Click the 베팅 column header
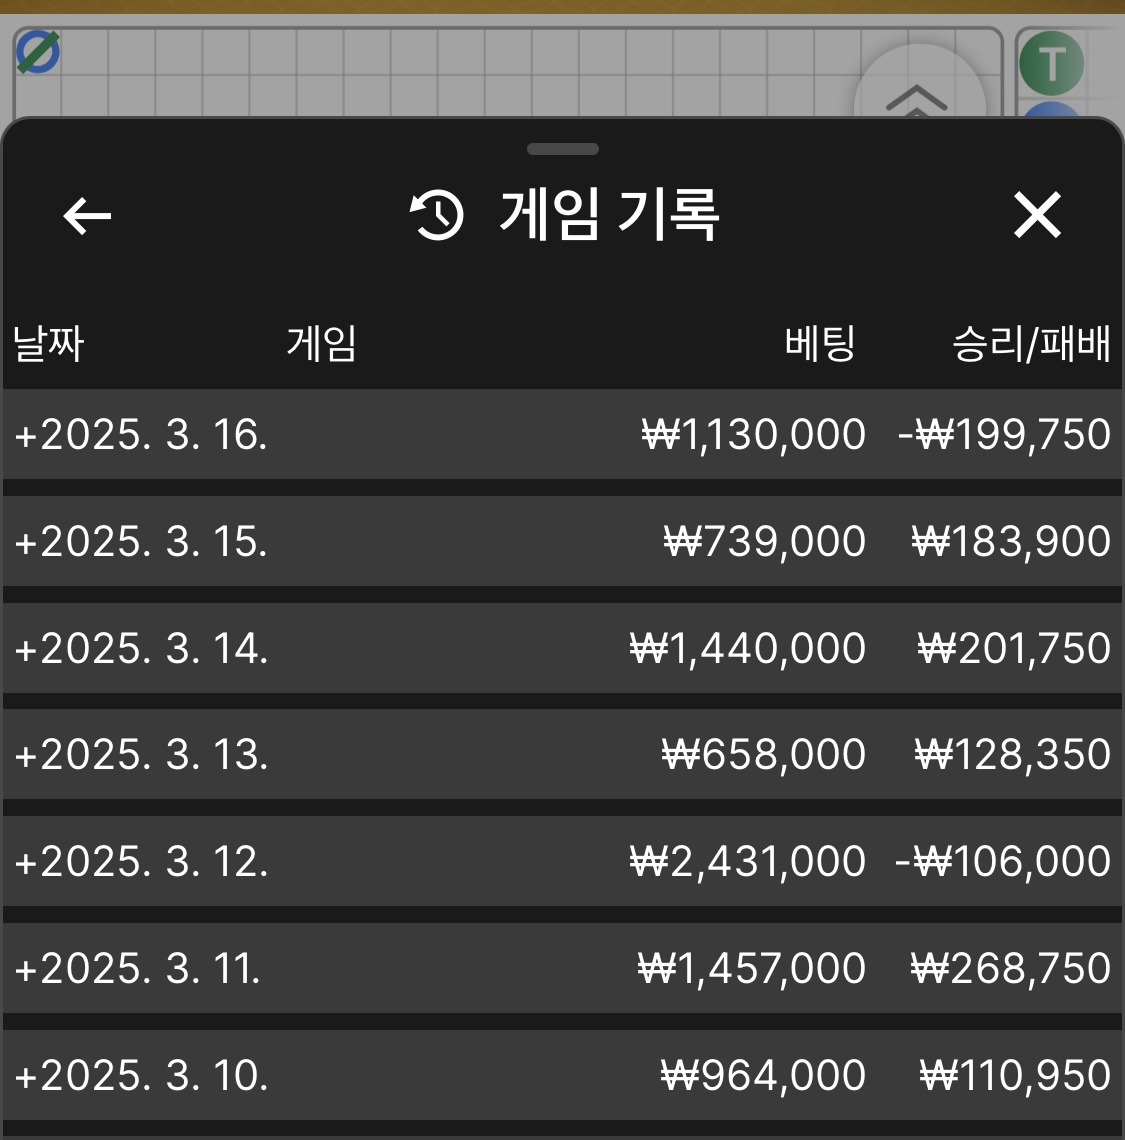The height and width of the screenshot is (1140, 1125). point(819,344)
